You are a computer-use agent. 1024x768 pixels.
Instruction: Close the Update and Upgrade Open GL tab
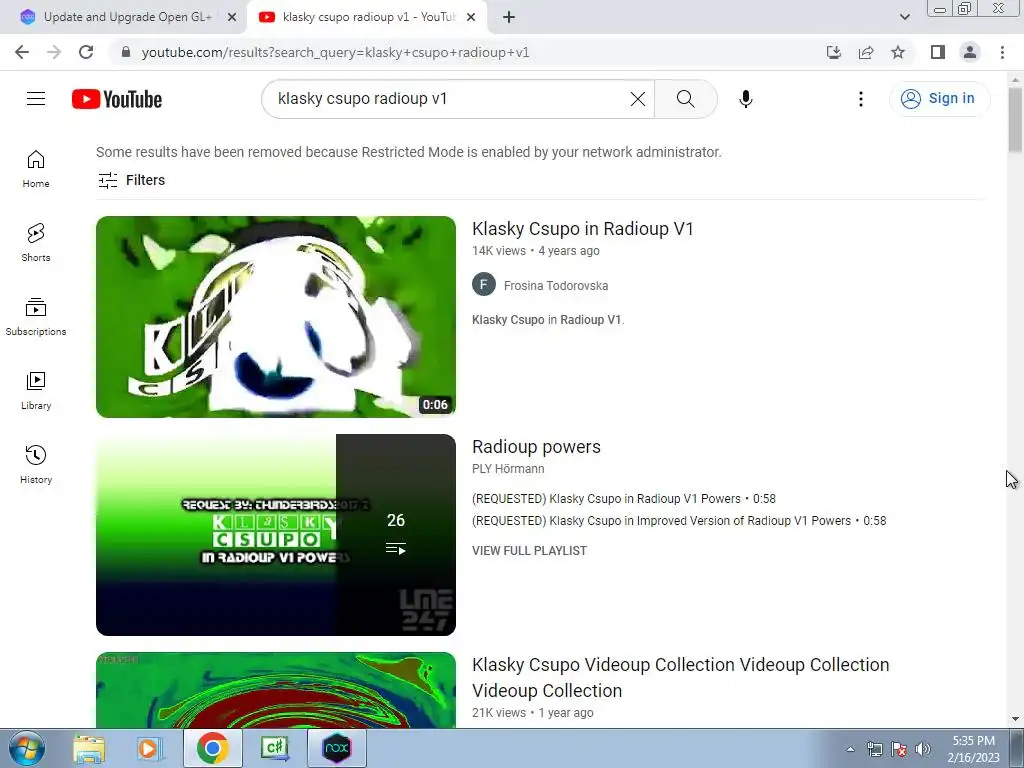(232, 17)
